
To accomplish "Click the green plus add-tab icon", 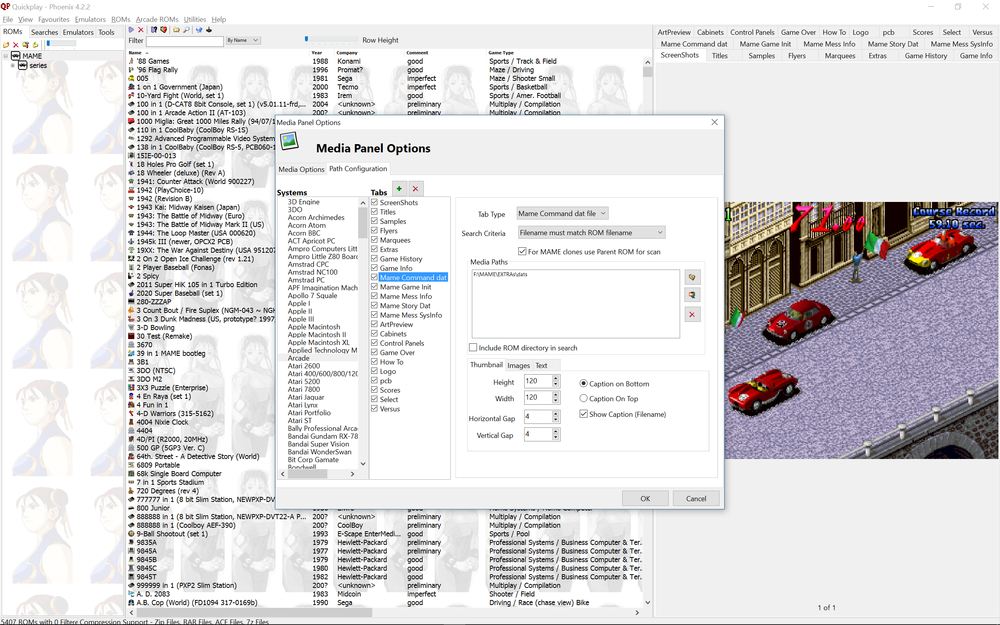I will coord(400,188).
